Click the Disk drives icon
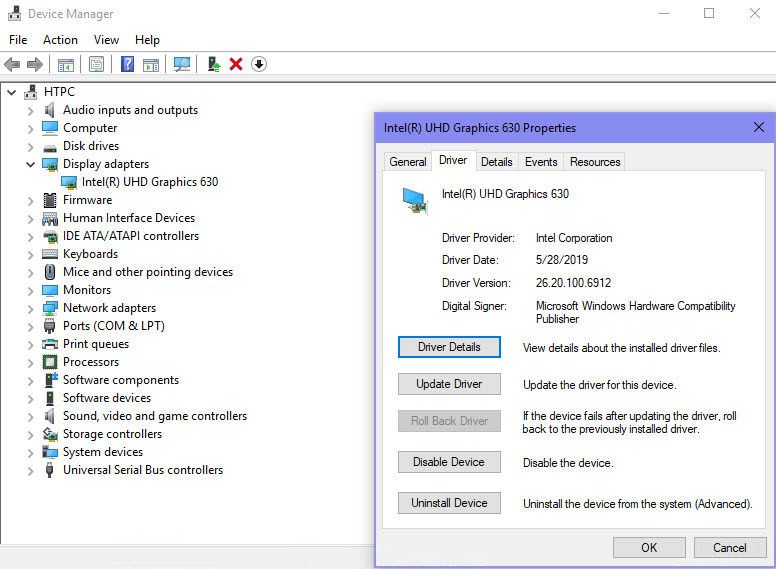Viewport: 776px width, 569px height. tap(49, 147)
